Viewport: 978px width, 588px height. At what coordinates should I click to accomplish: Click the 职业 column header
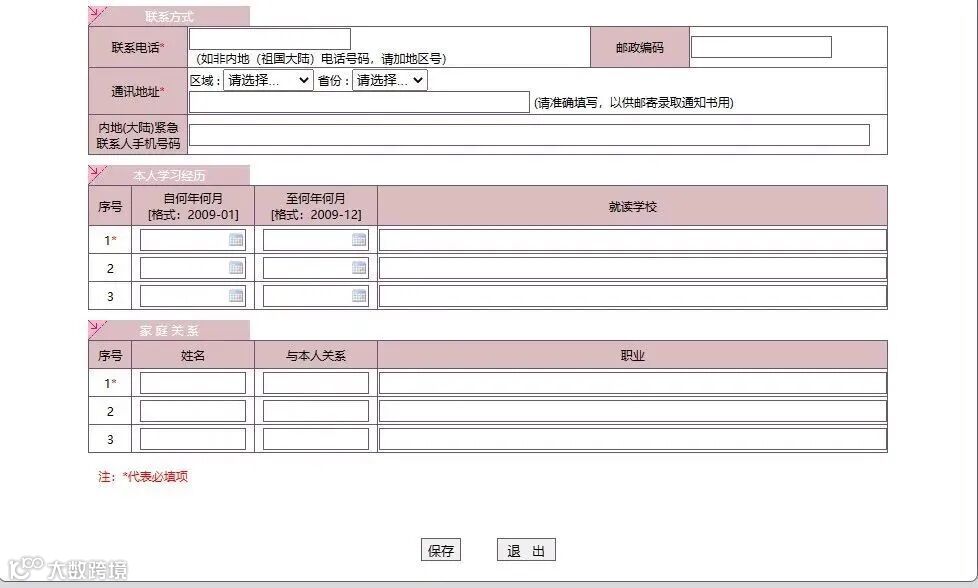click(x=632, y=355)
